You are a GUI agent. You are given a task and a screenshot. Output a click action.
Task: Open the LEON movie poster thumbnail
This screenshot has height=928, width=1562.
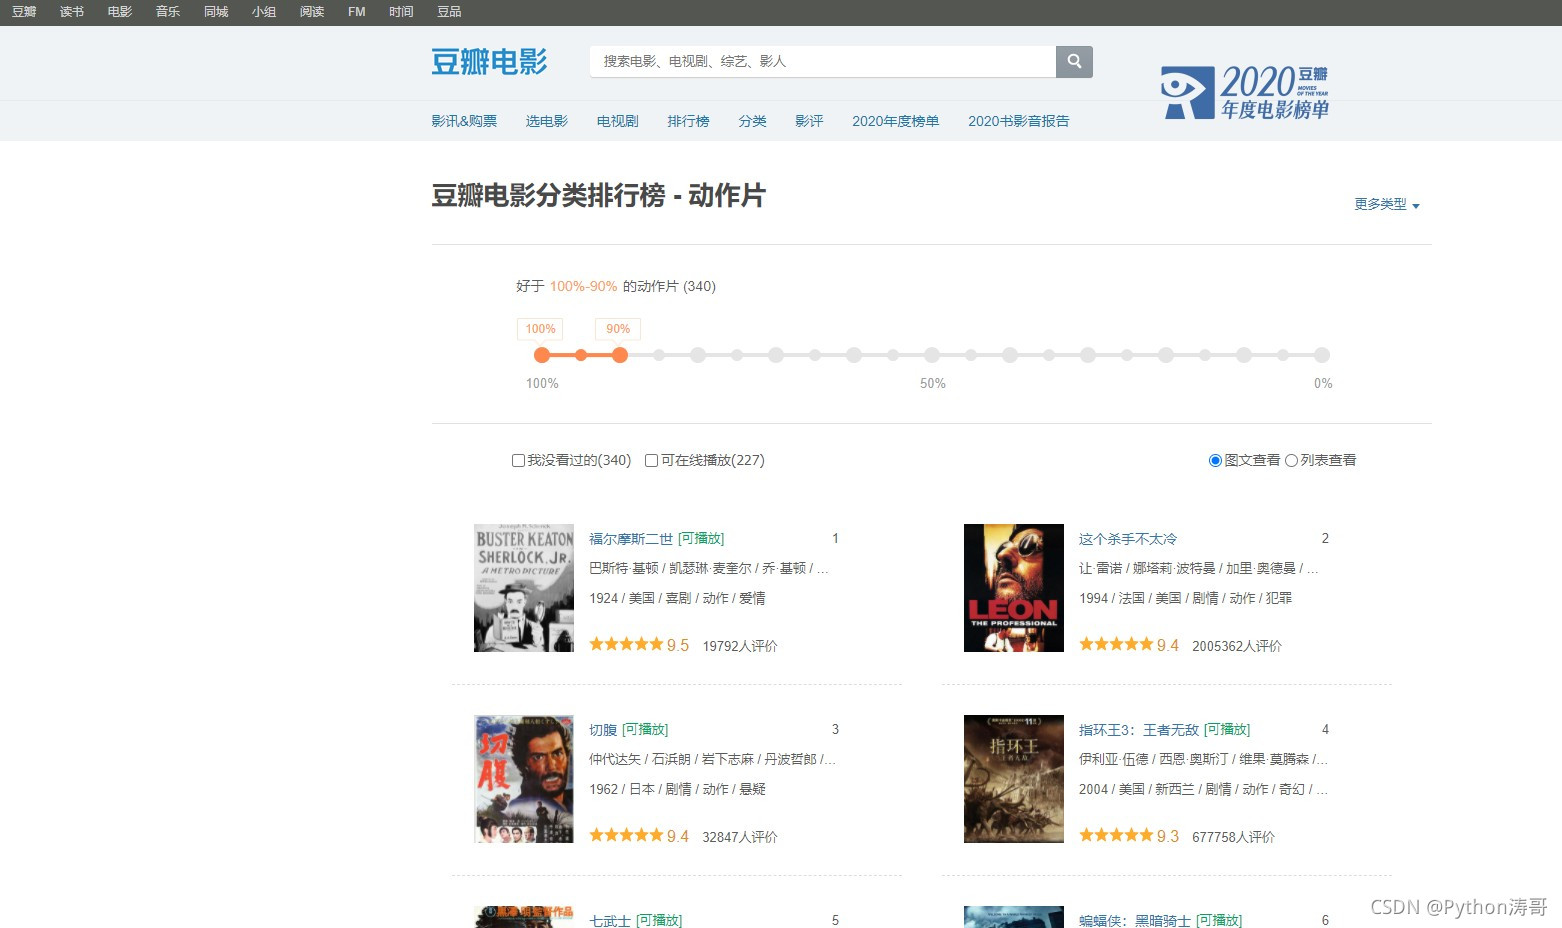tap(1014, 588)
